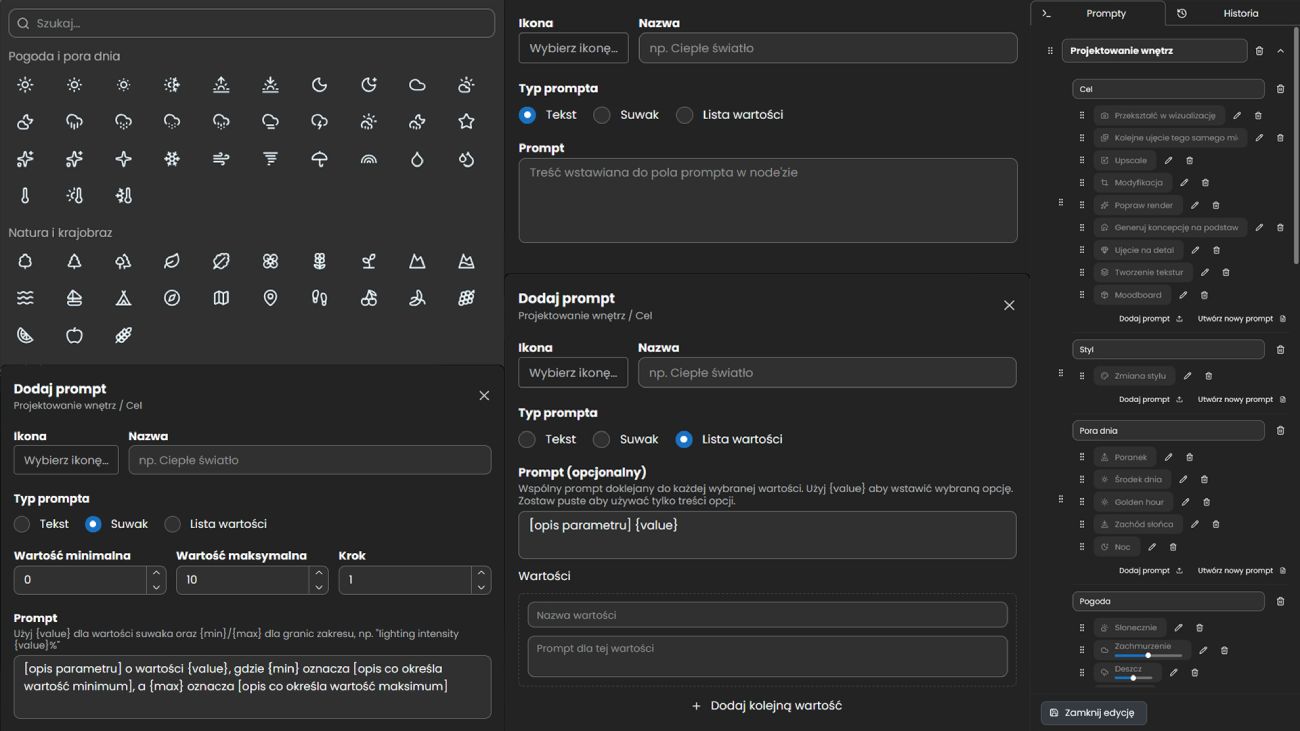The width and height of the screenshot is (1300, 731).
Task: Open the Wybierz ikonę picker in top-middle form
Action: click(573, 48)
